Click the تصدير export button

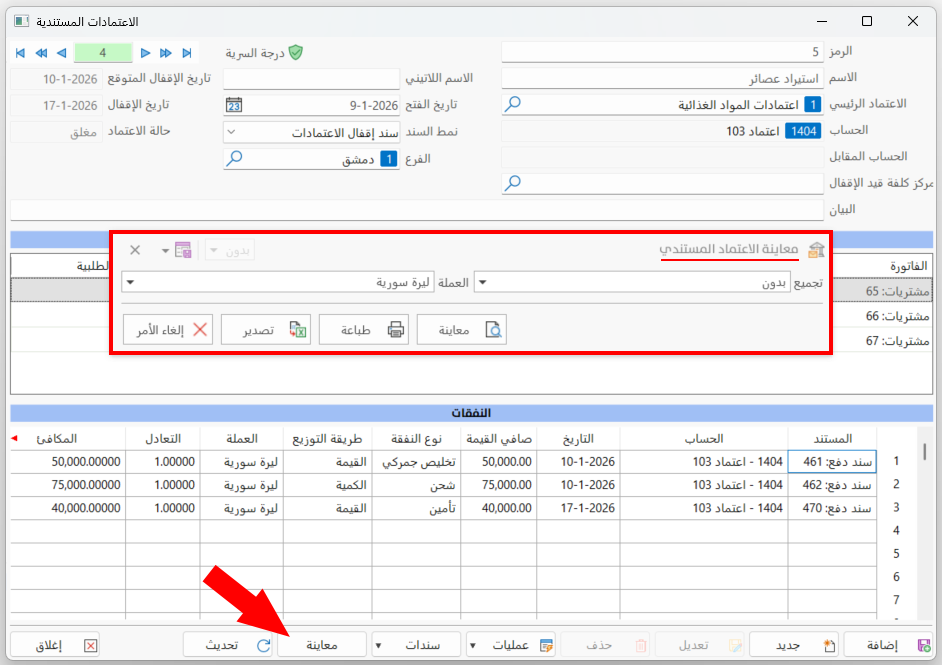coord(266,330)
